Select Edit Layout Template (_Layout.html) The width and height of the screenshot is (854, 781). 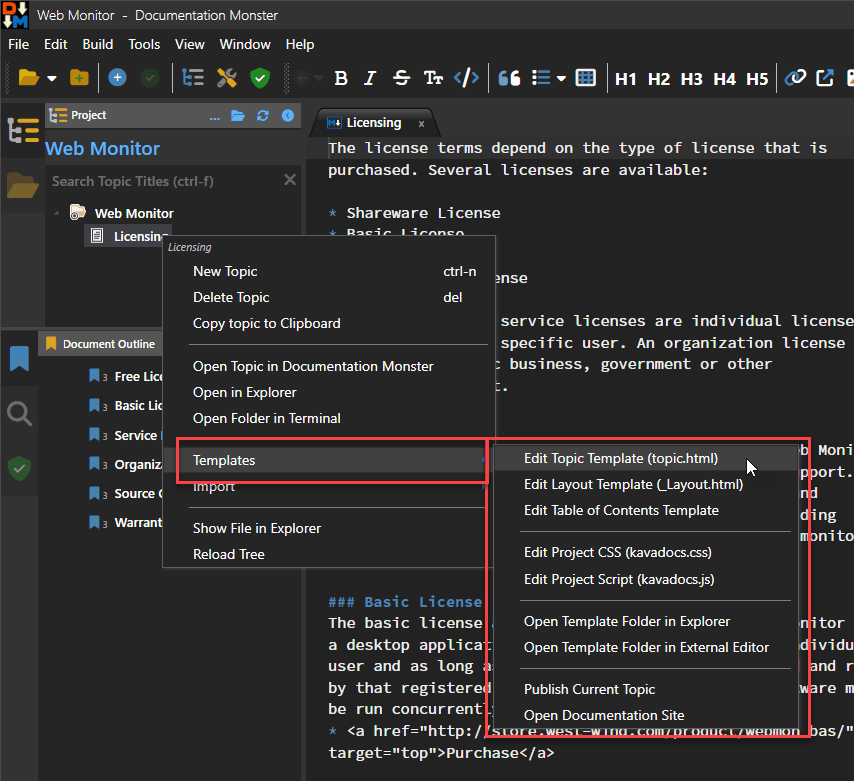coord(645,485)
